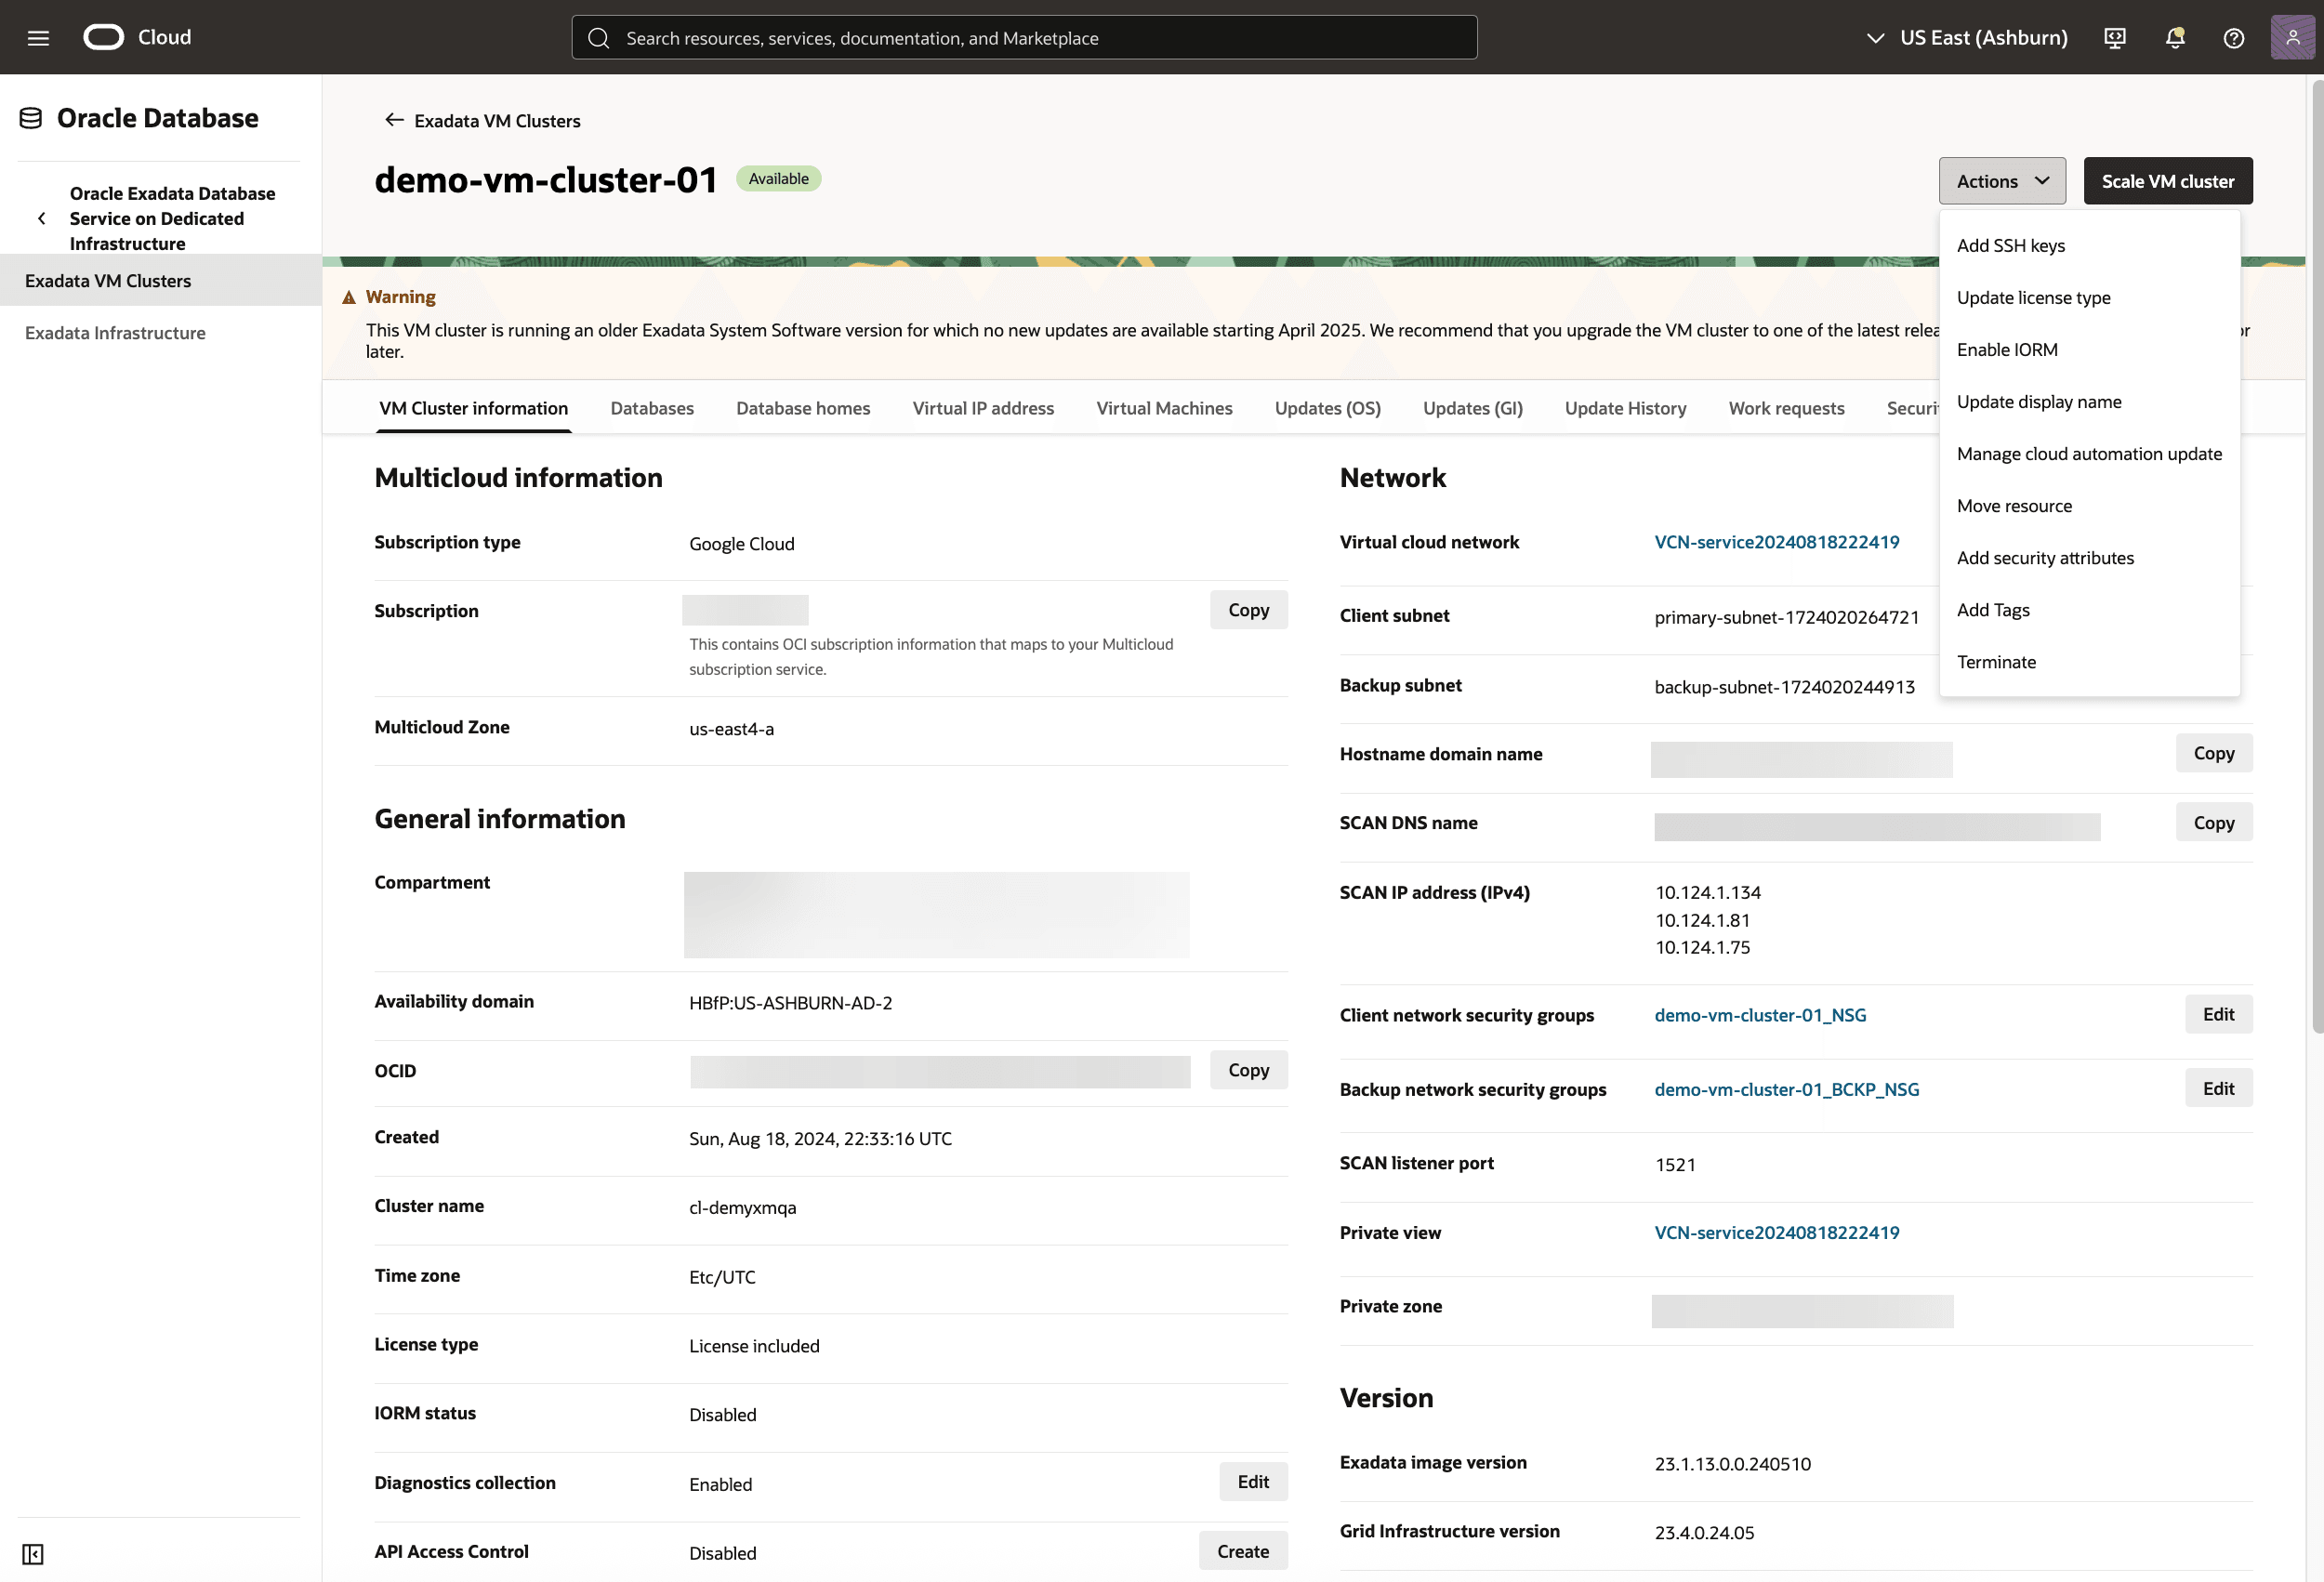Collapse the sidebar with the bottom-left panel icon
The width and height of the screenshot is (2324, 1582).
(x=32, y=1554)
